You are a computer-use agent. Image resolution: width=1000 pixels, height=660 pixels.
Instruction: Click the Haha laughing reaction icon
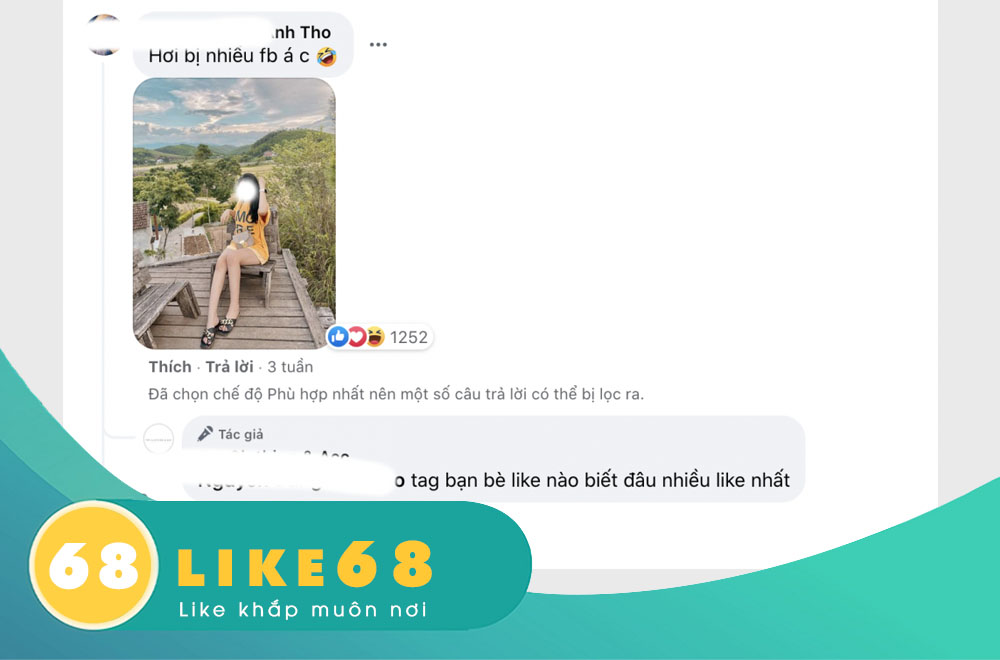tap(375, 337)
